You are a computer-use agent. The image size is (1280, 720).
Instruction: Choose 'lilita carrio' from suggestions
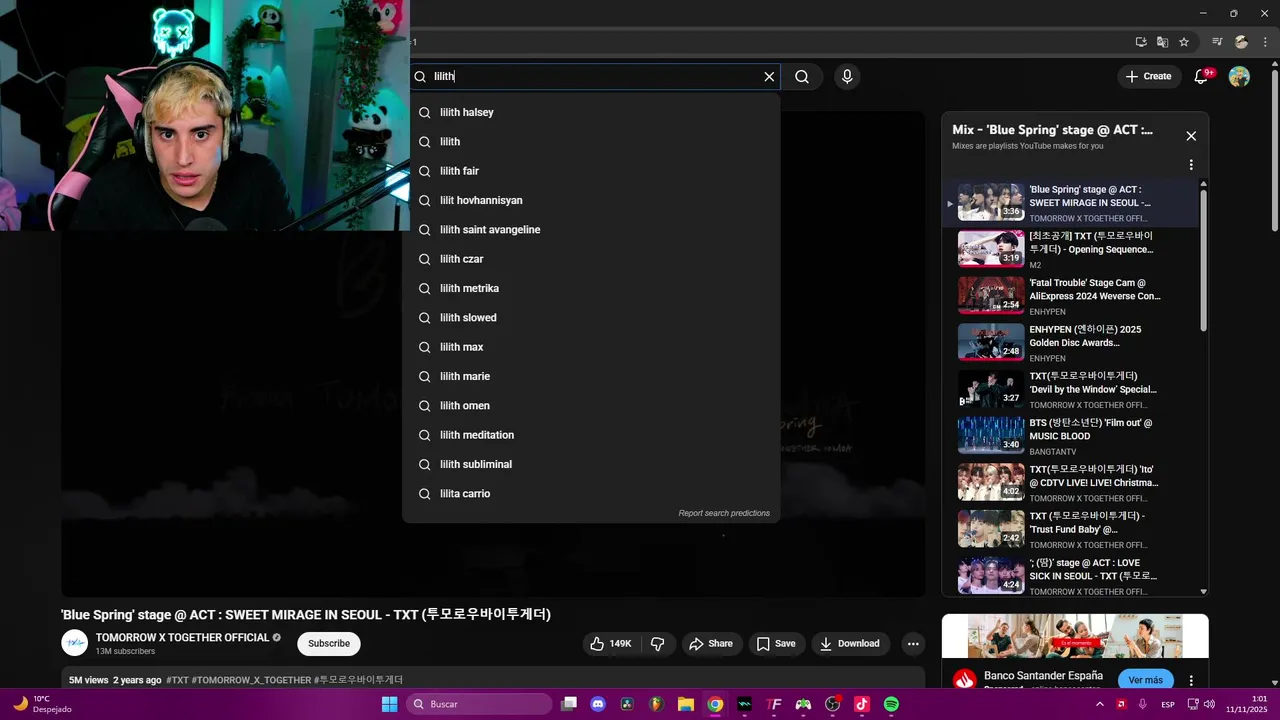[591, 494]
